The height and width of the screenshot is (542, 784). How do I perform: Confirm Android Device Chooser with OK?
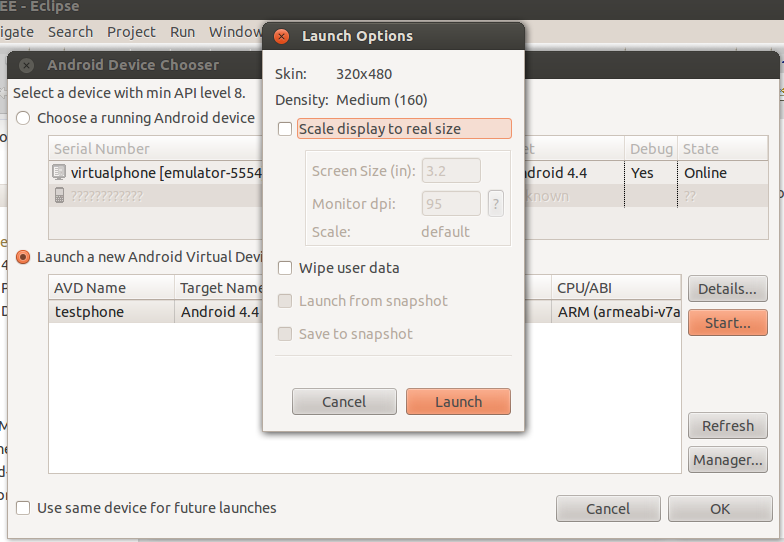720,508
